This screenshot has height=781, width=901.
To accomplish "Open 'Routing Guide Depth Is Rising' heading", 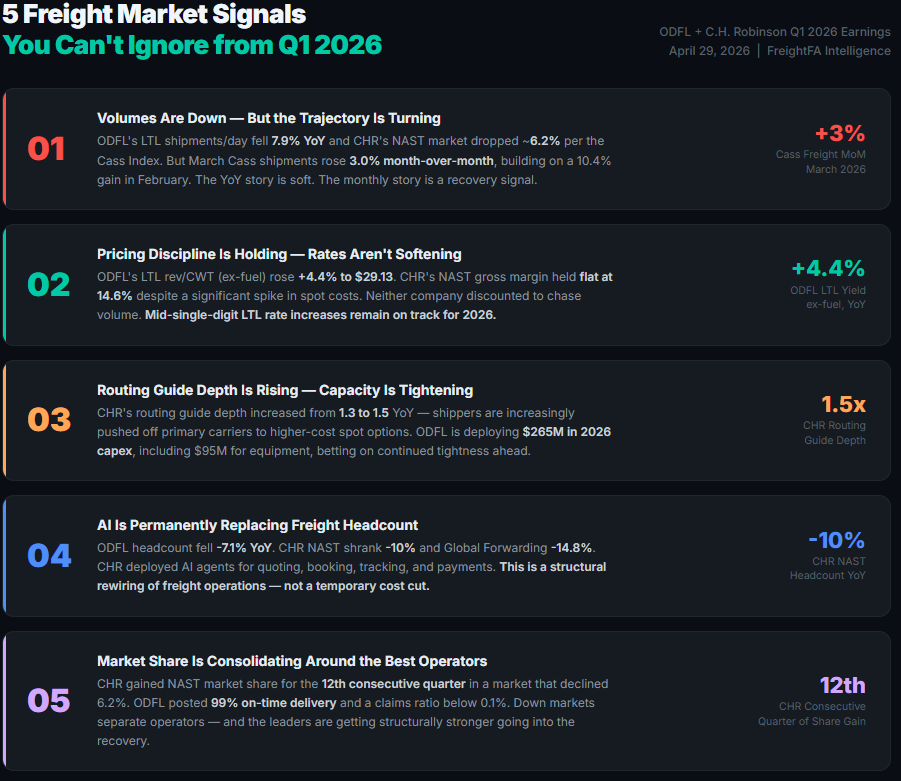I will (x=285, y=390).
